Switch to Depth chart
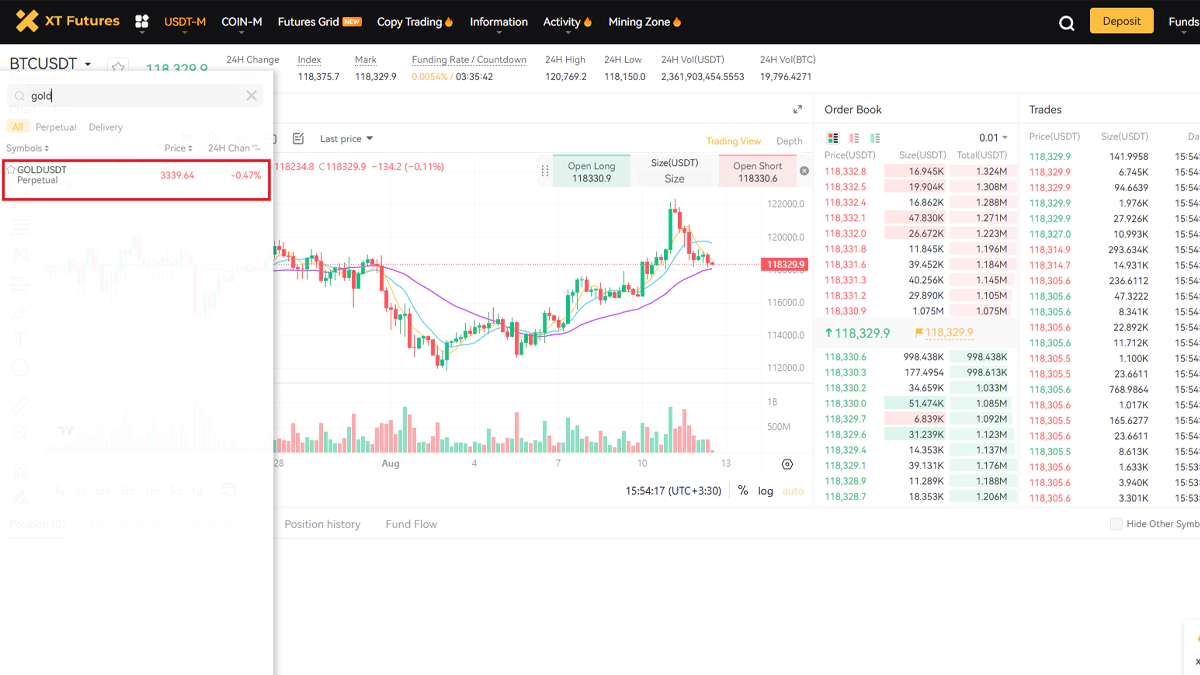The image size is (1200, 675). pos(790,141)
